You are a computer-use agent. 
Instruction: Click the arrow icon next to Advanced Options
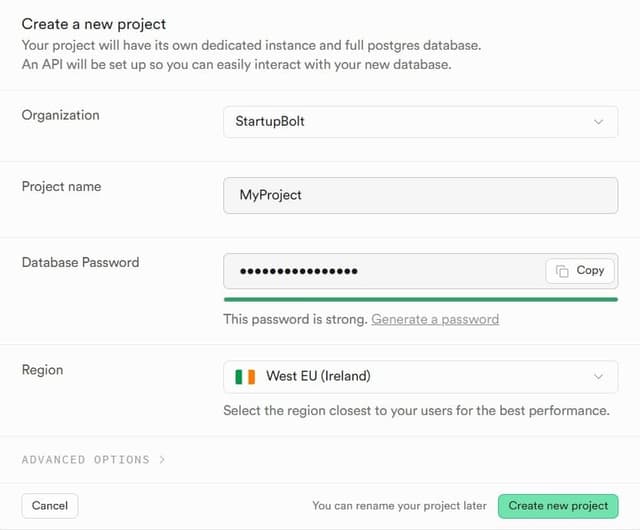tap(162, 460)
